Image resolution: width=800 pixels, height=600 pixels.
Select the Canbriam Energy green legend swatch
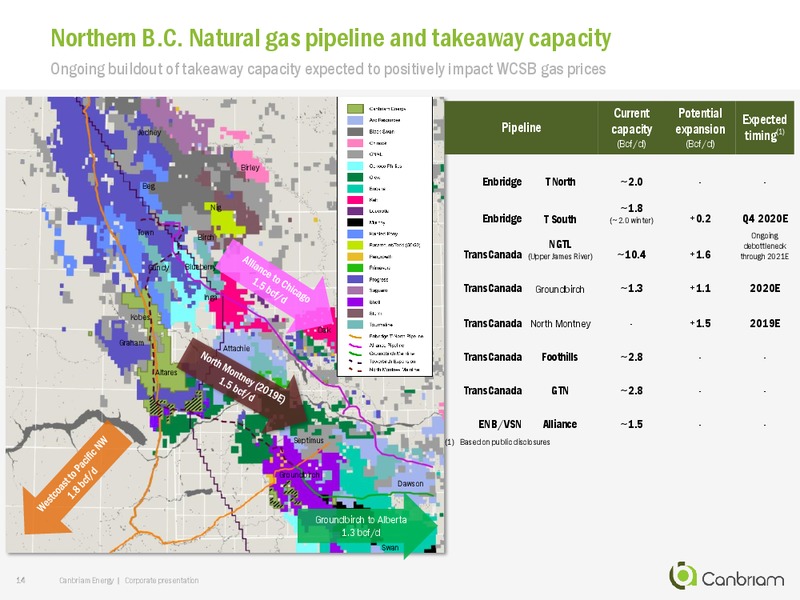[x=355, y=109]
